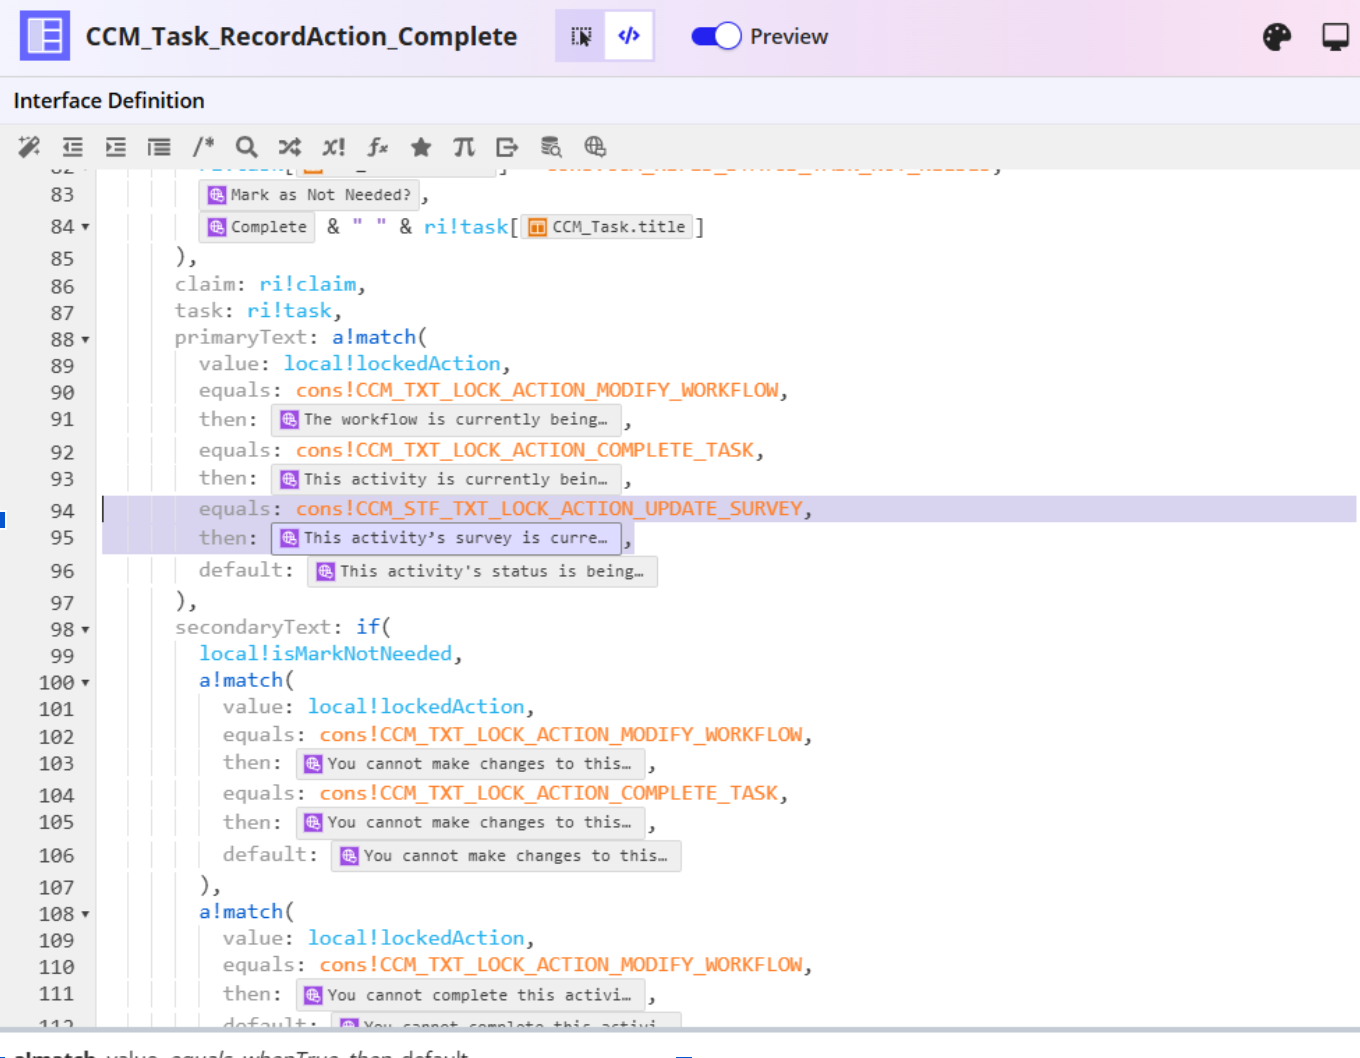Click ri!task value on line 87
Screen dimensions: 1360x1058
289,311
